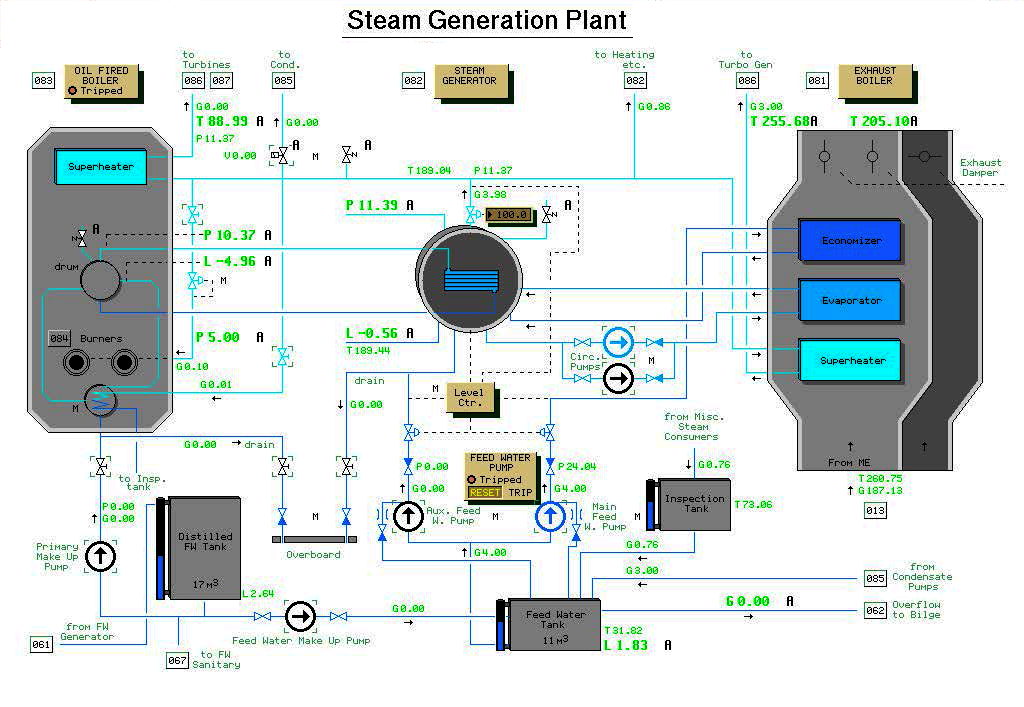
Task: Click the upper blue circulation pump
Action: [x=619, y=343]
